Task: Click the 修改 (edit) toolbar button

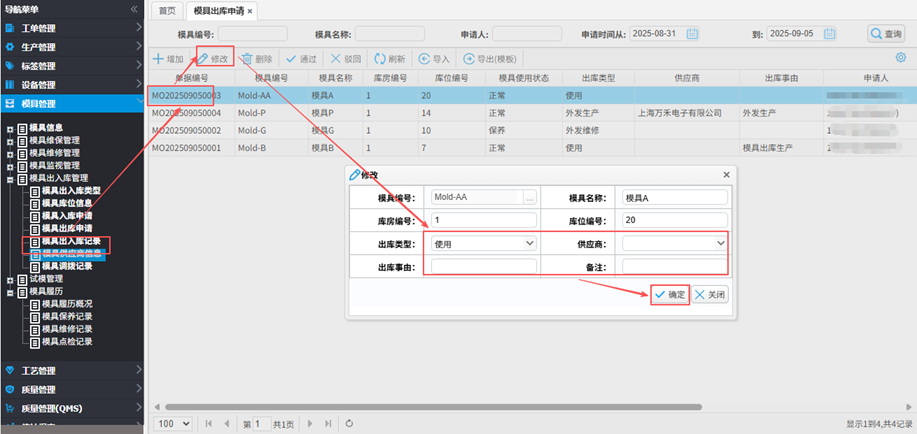Action: pos(214,59)
